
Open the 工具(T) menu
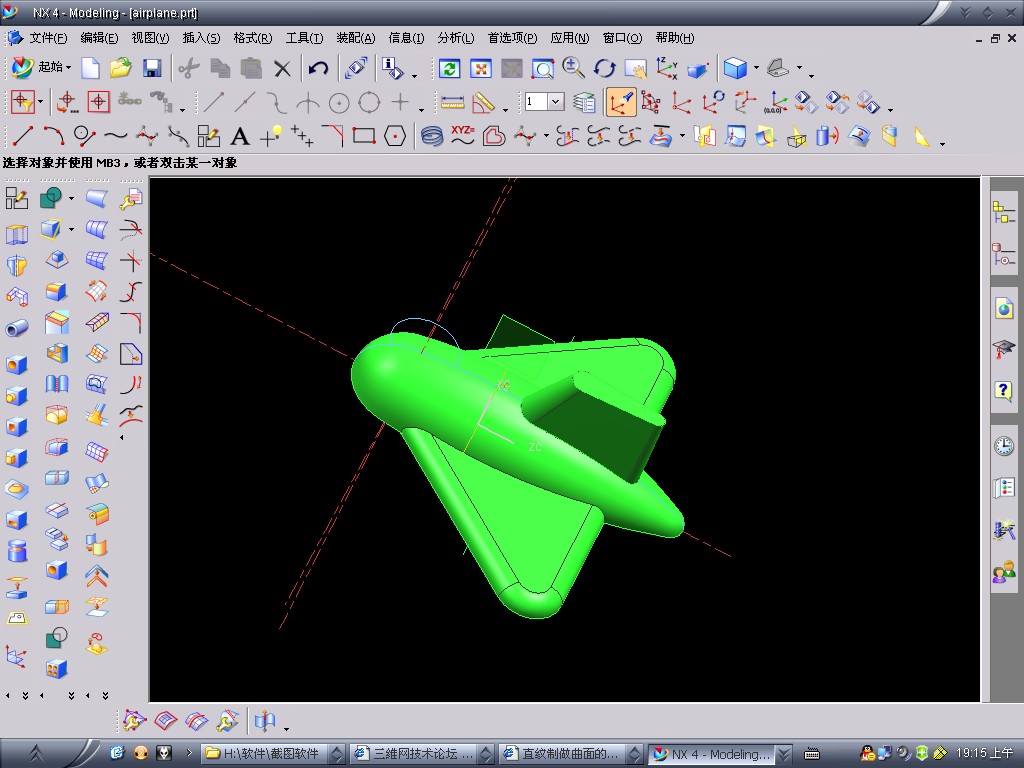304,38
